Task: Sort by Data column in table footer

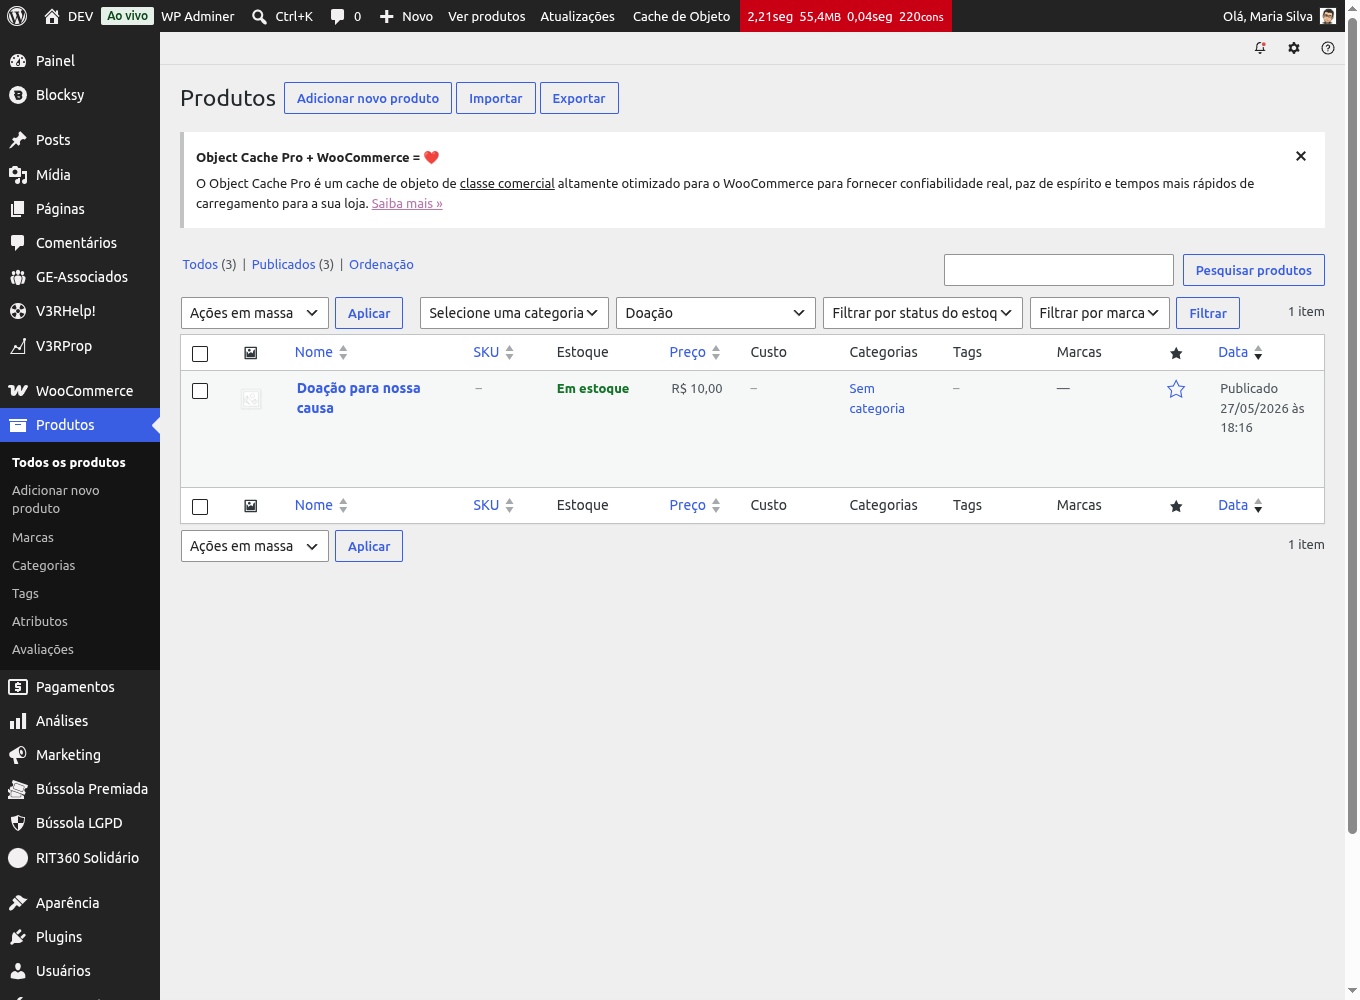Action: (1240, 505)
